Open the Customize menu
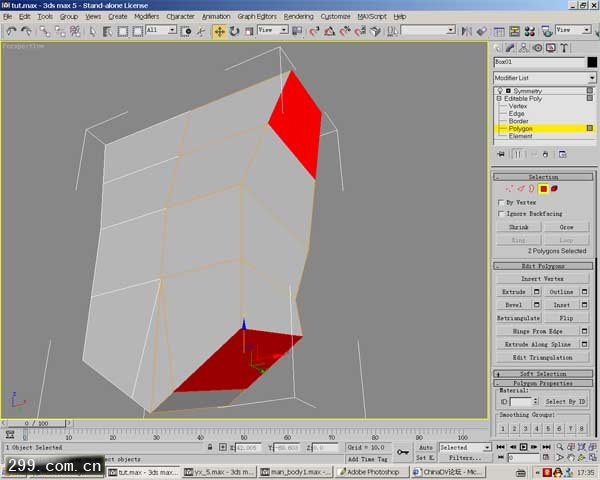This screenshot has height=480, width=600. pos(335,16)
